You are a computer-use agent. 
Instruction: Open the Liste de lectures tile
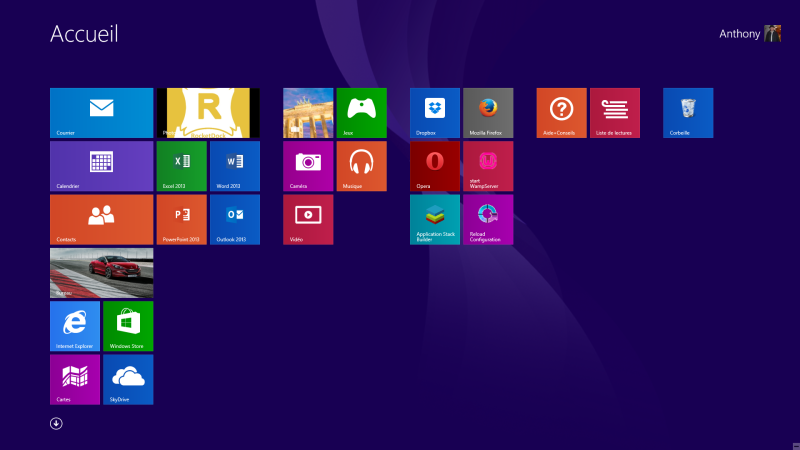point(615,113)
